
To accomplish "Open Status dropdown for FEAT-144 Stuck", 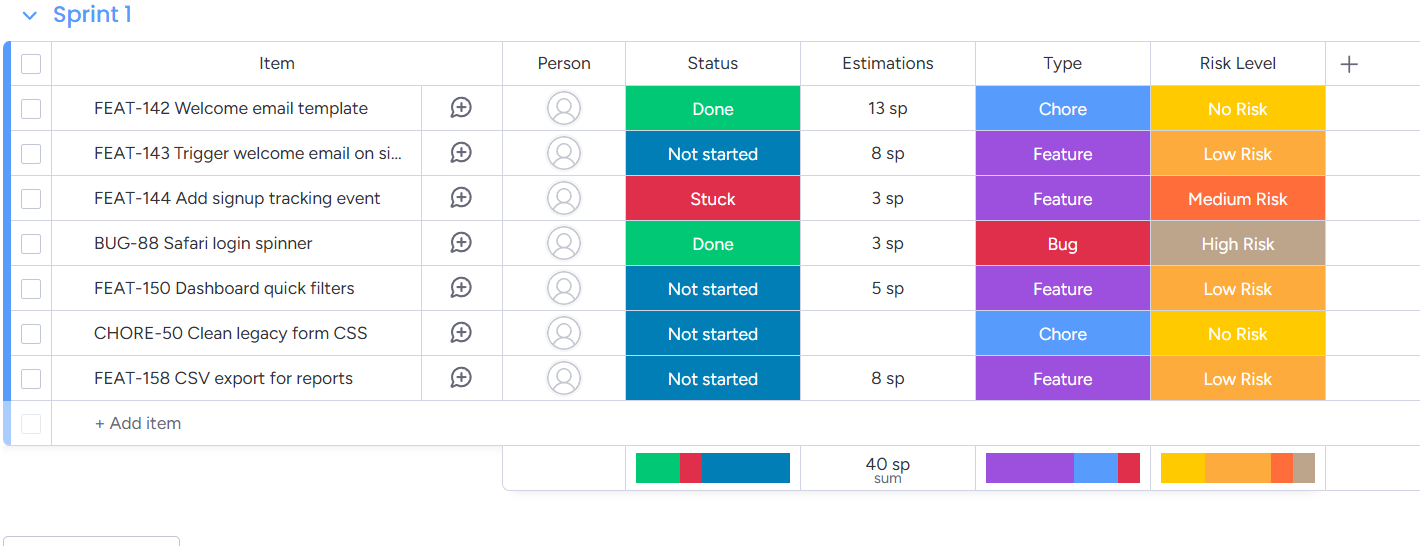I will pos(713,198).
